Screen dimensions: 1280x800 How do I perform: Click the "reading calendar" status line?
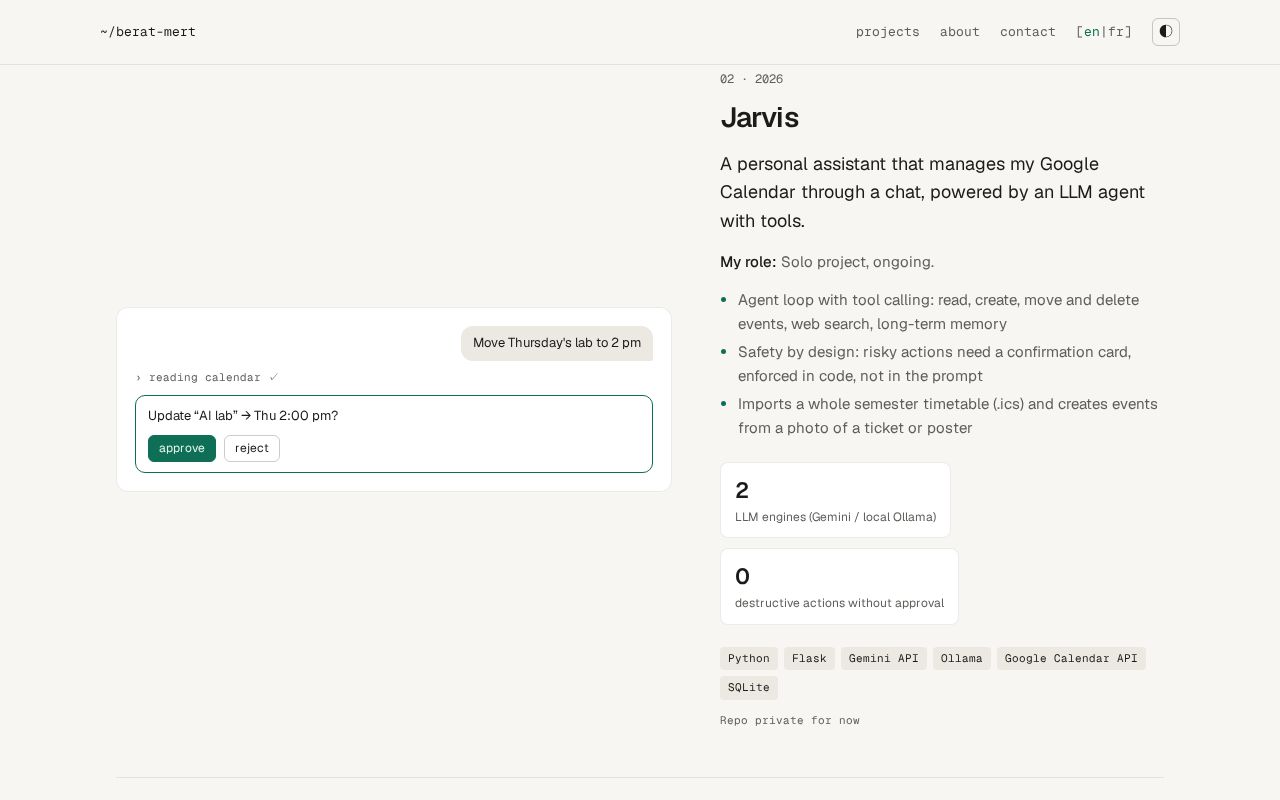pyautogui.click(x=207, y=378)
